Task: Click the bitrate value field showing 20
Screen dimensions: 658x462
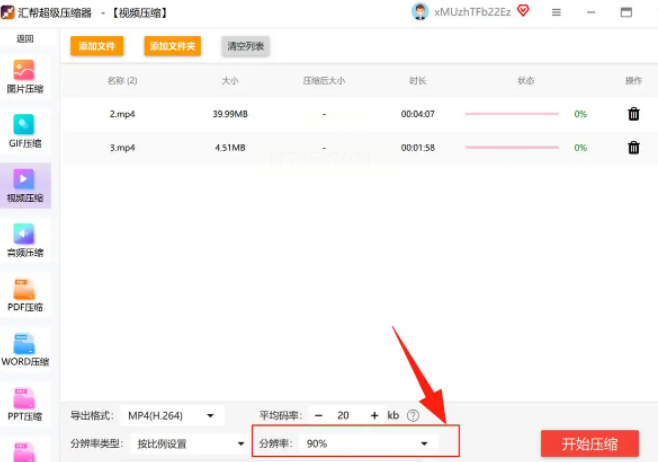Action: 343,415
